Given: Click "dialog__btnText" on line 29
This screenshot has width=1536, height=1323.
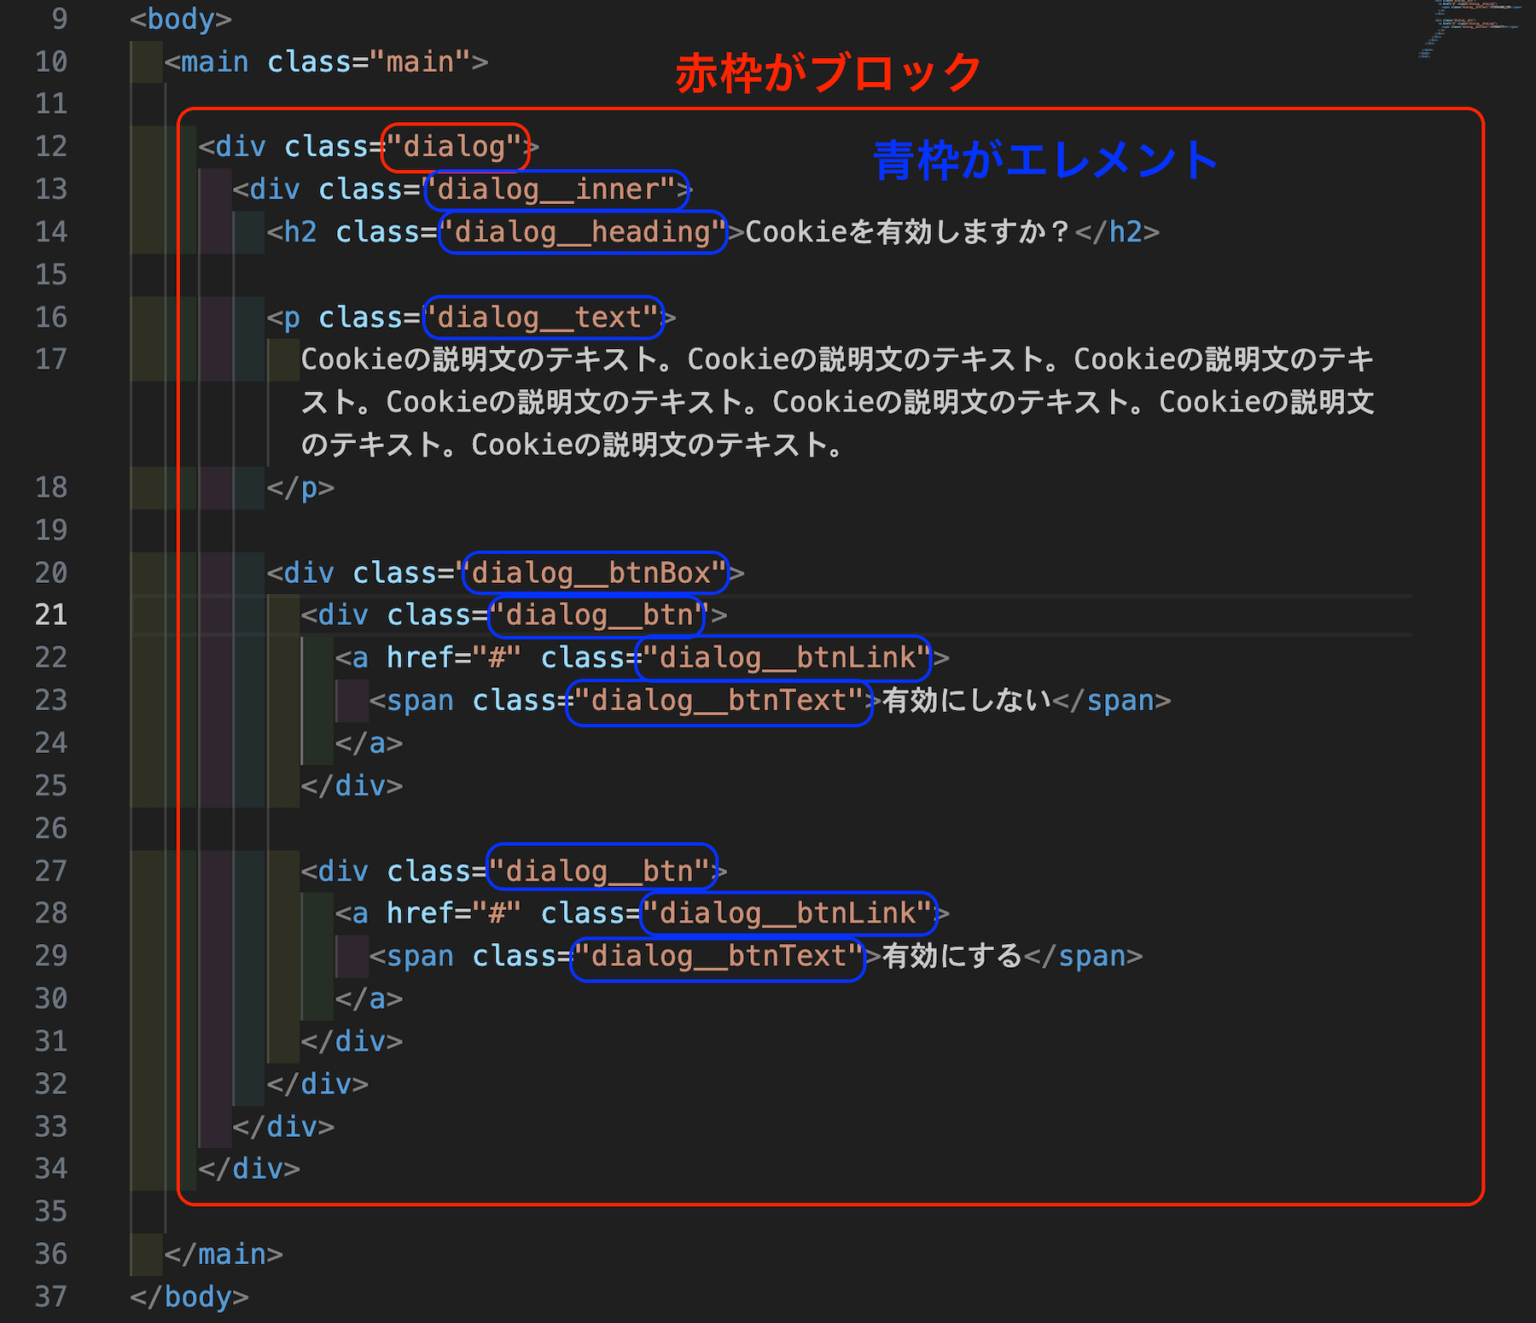Looking at the screenshot, I should point(717,956).
